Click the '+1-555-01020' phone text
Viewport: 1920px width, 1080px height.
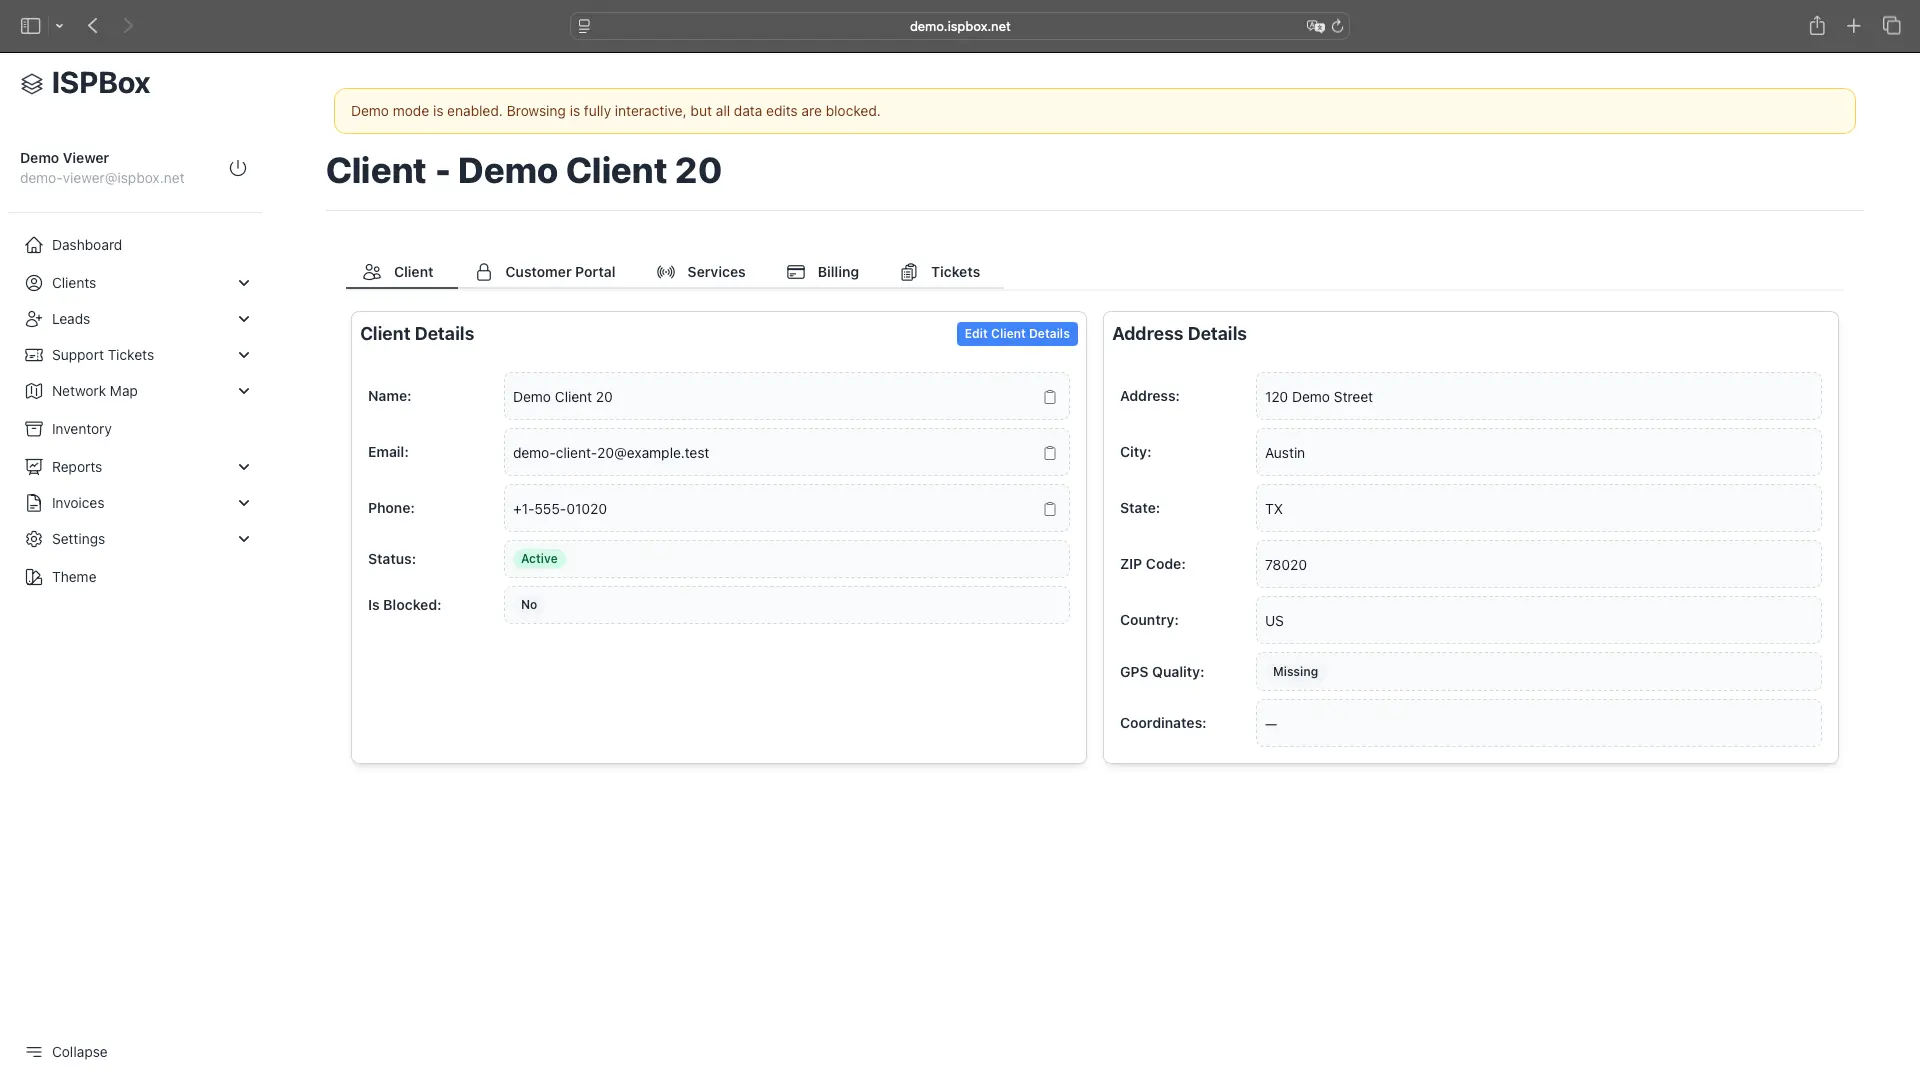click(x=560, y=509)
